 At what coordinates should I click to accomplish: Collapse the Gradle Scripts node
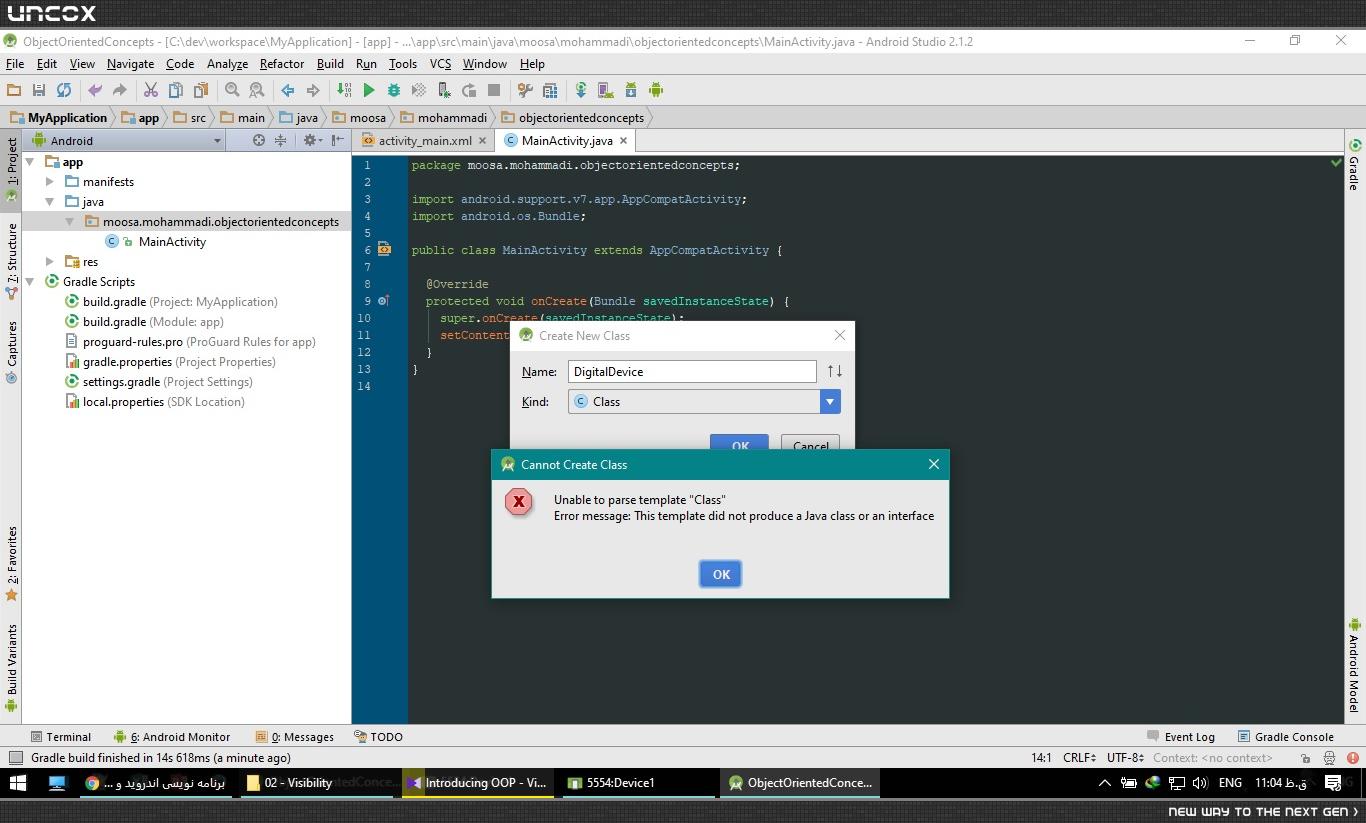[x=30, y=282]
